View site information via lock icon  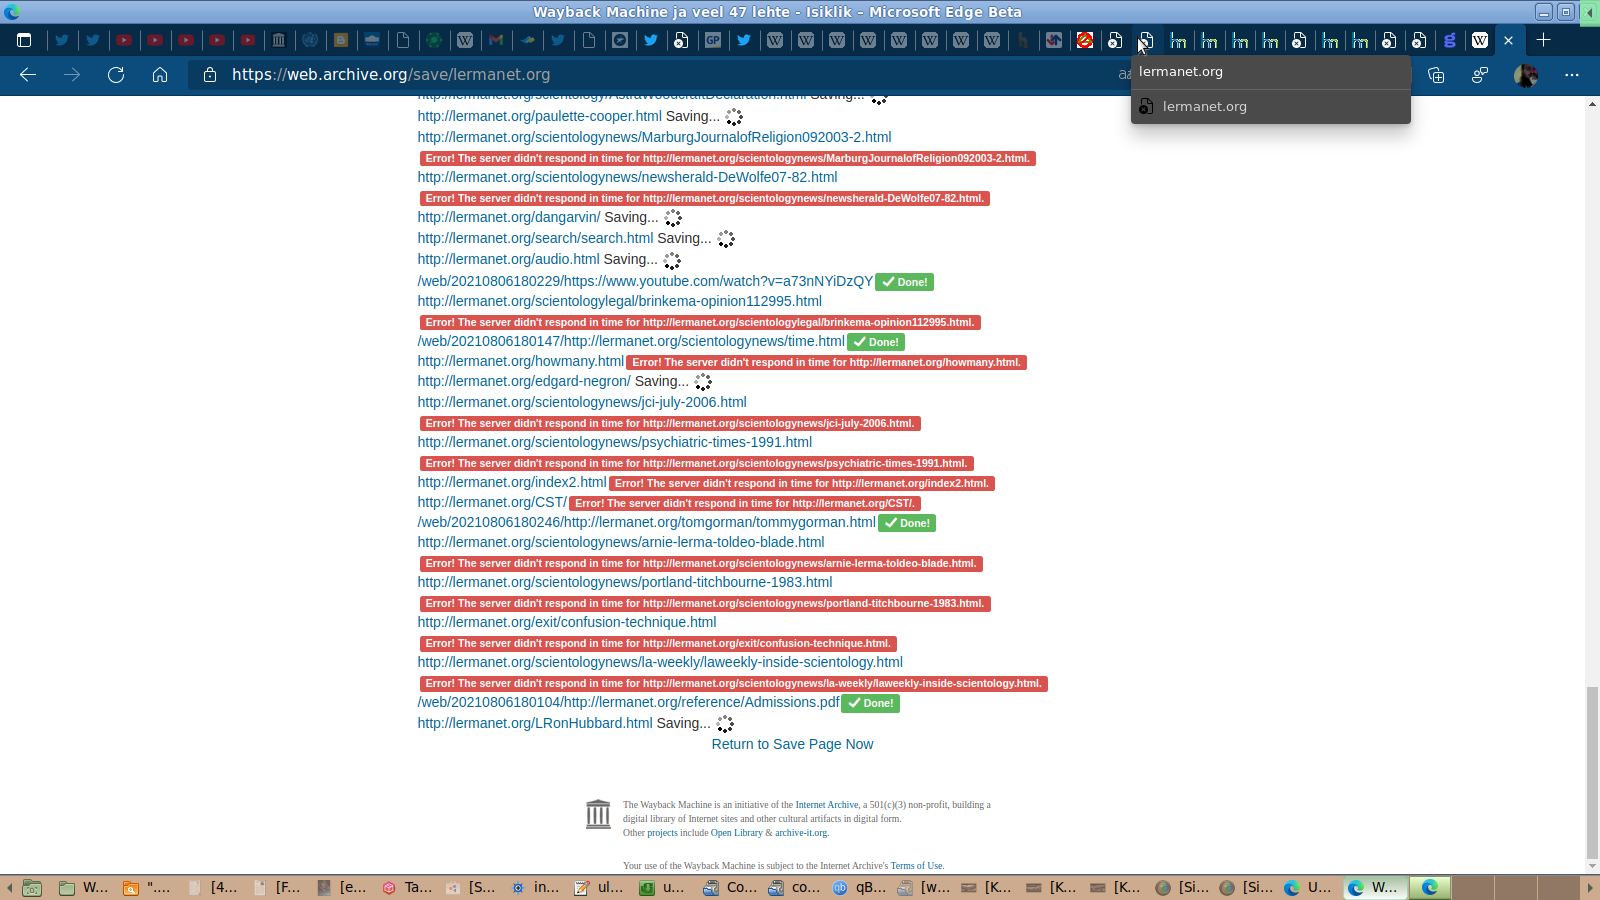click(210, 75)
